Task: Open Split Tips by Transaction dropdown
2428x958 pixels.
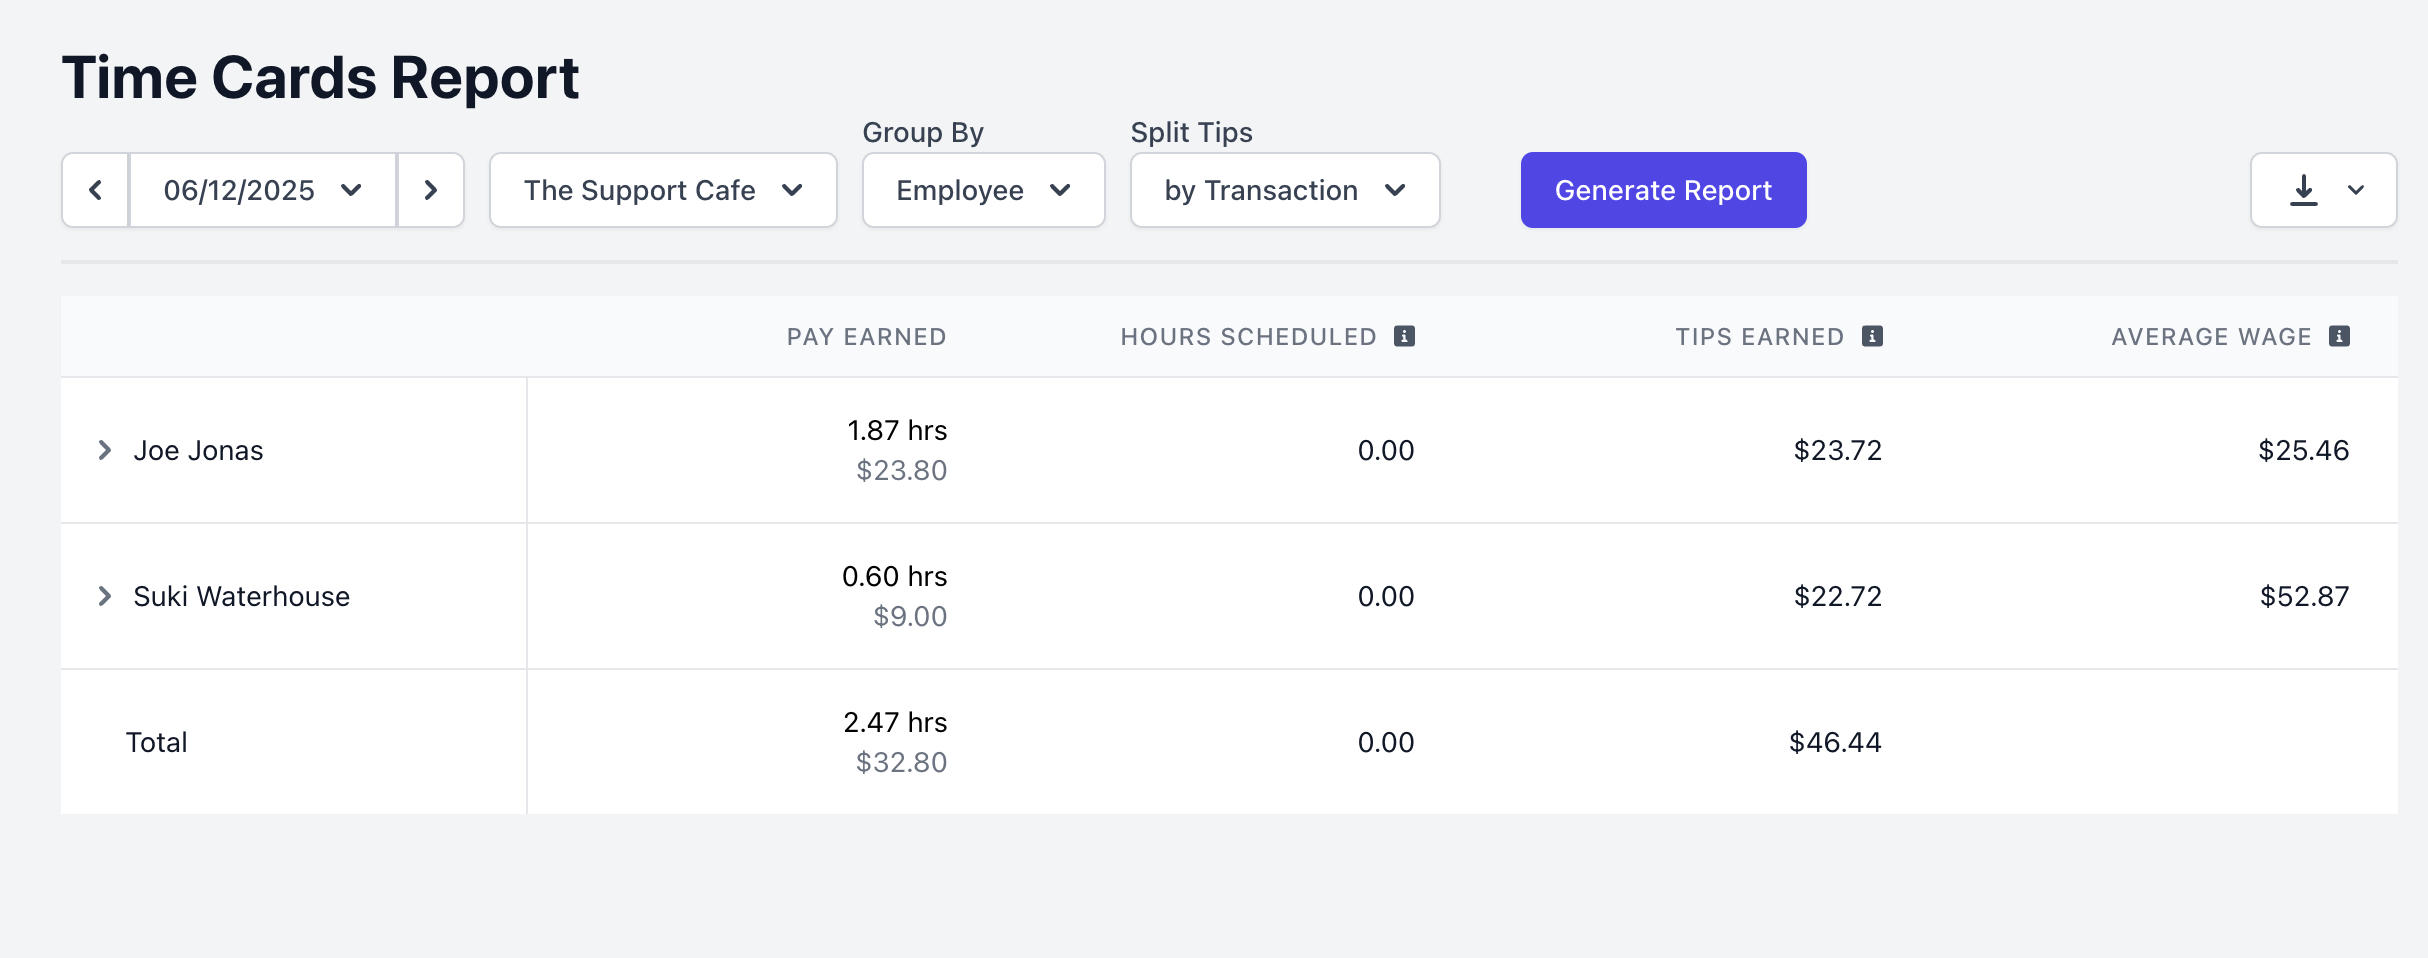Action: (x=1284, y=190)
